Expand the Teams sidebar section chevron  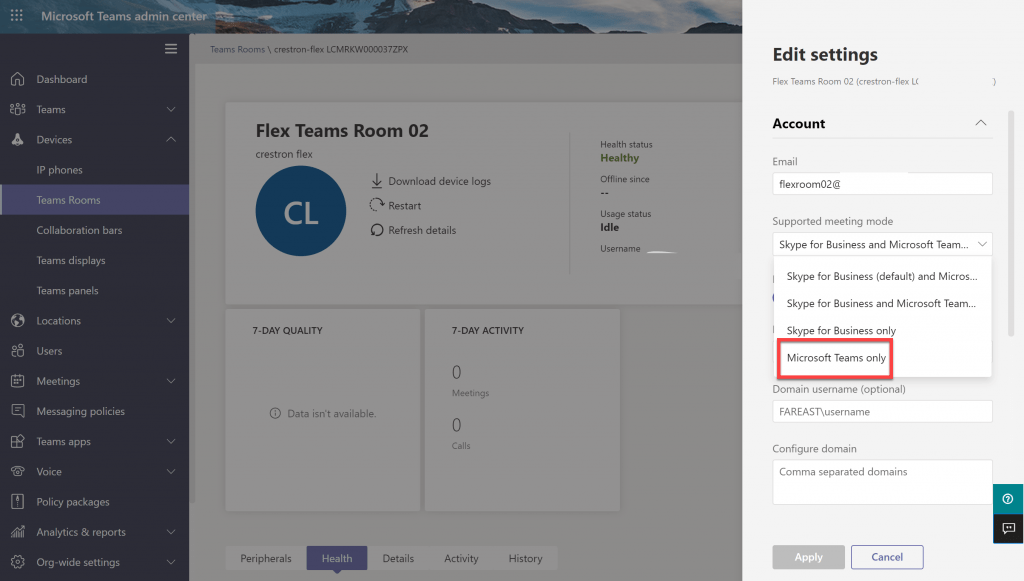point(171,109)
